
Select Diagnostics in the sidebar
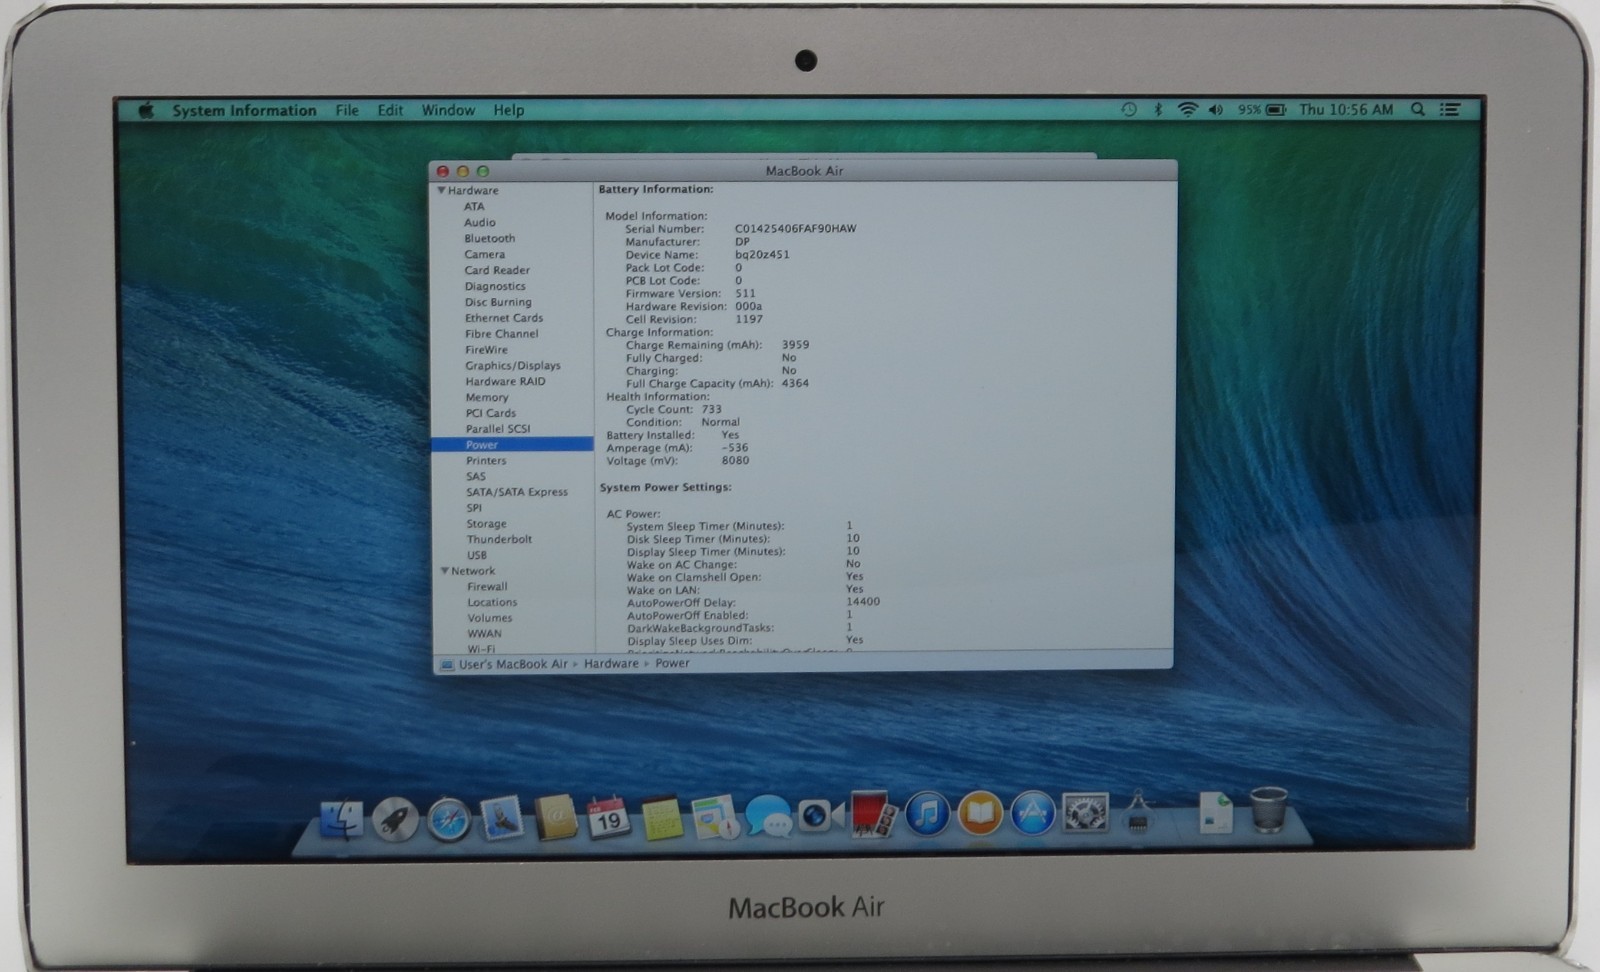pos(494,286)
